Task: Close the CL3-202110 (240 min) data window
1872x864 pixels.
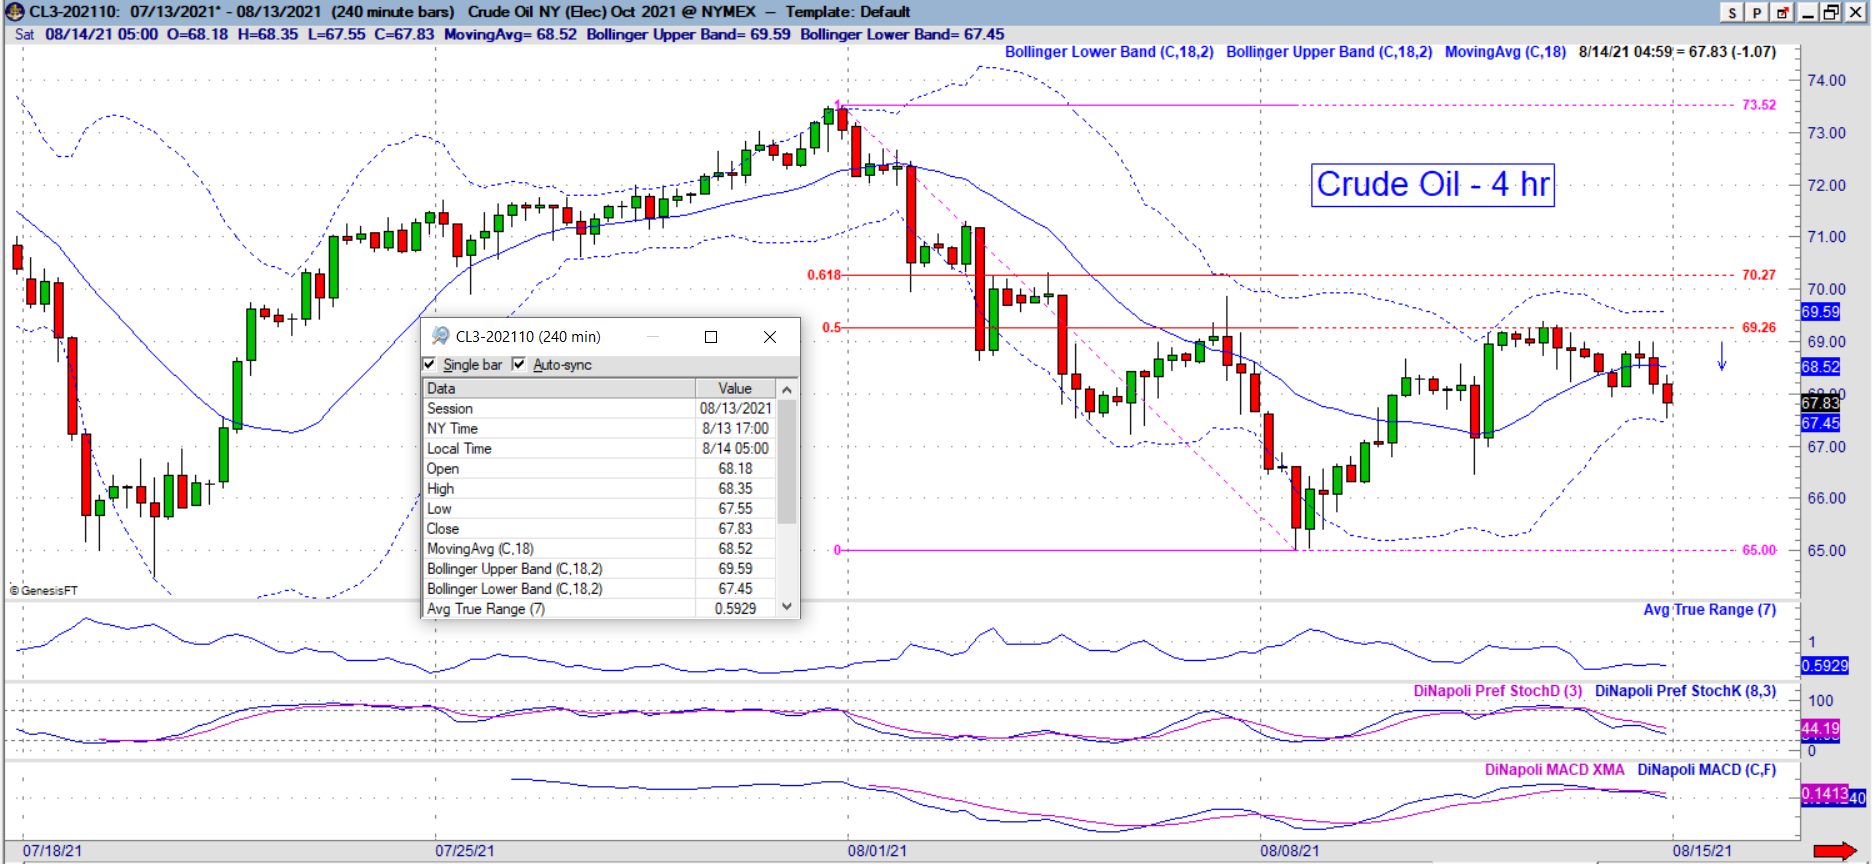Action: click(770, 337)
